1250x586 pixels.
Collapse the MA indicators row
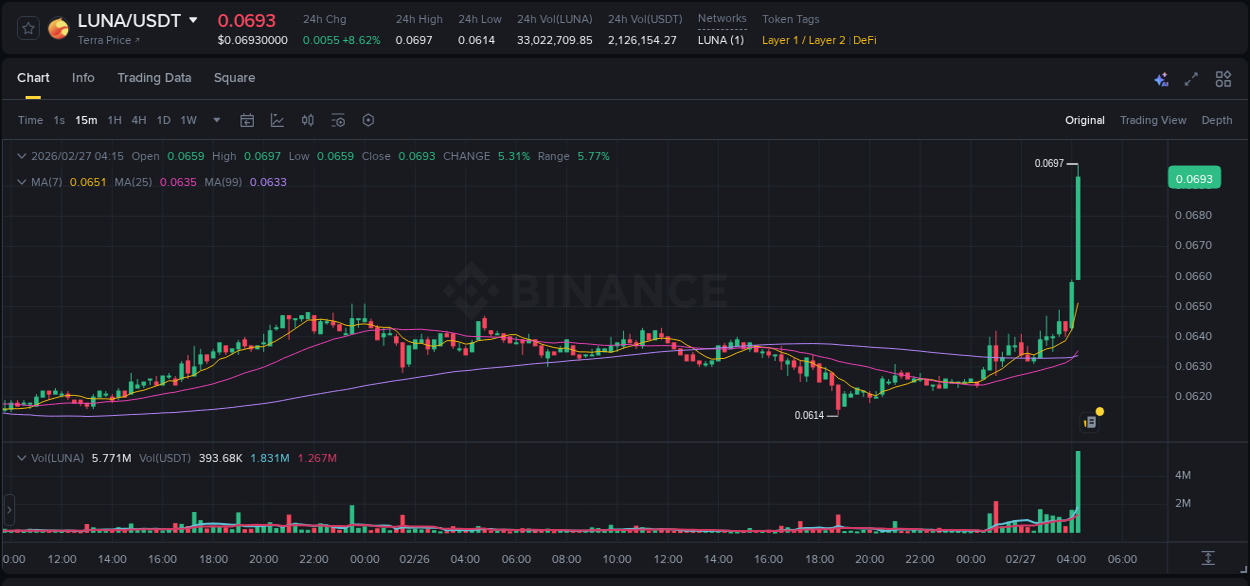[x=21, y=181]
